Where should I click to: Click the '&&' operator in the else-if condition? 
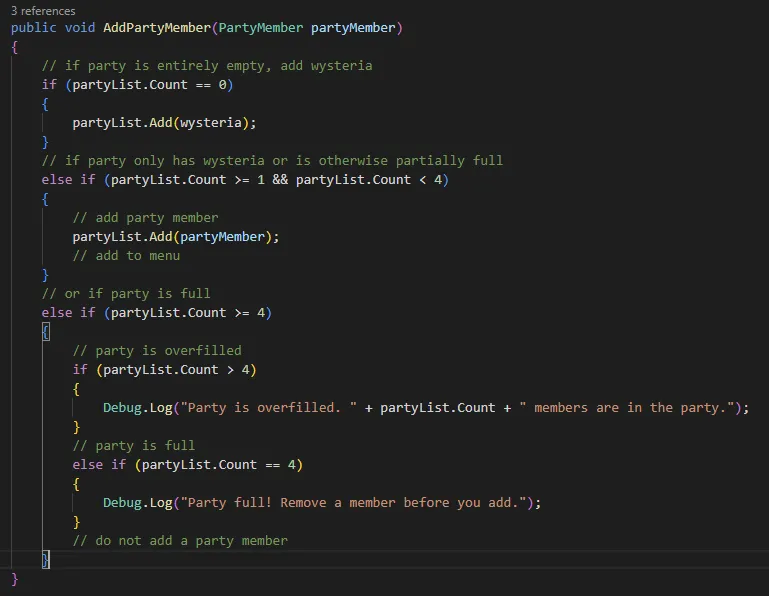coord(280,180)
